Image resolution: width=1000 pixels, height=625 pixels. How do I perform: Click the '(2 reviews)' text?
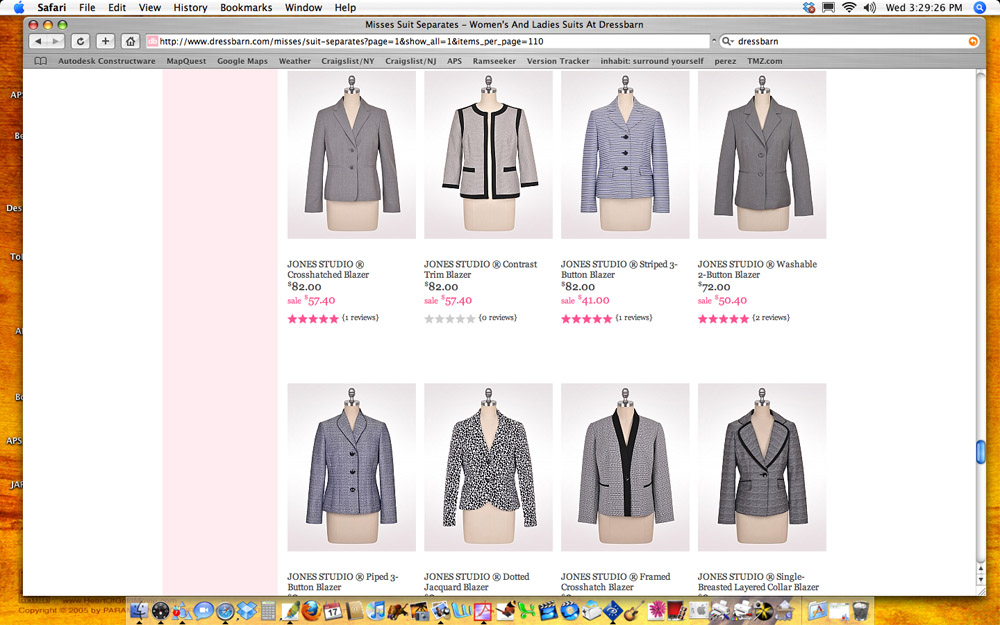tap(771, 318)
